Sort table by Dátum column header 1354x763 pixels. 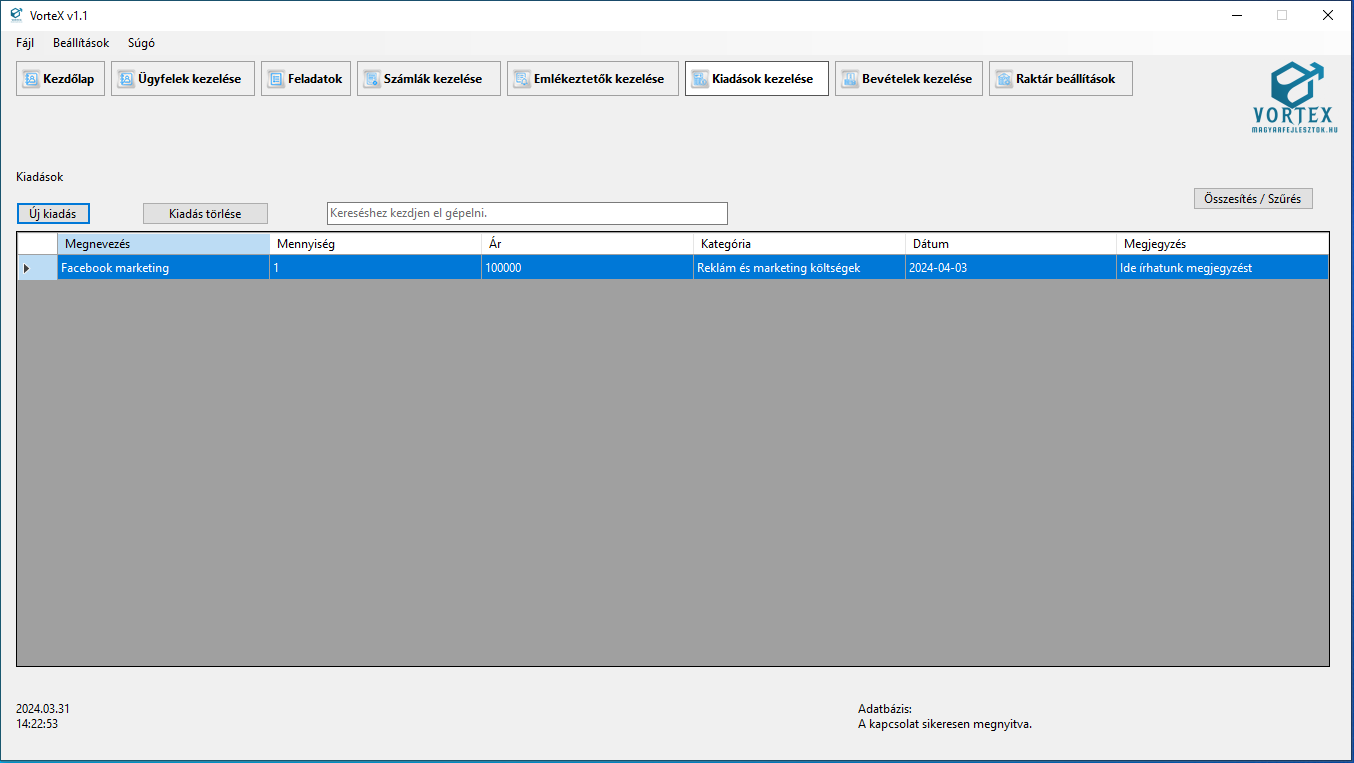click(x=1010, y=244)
